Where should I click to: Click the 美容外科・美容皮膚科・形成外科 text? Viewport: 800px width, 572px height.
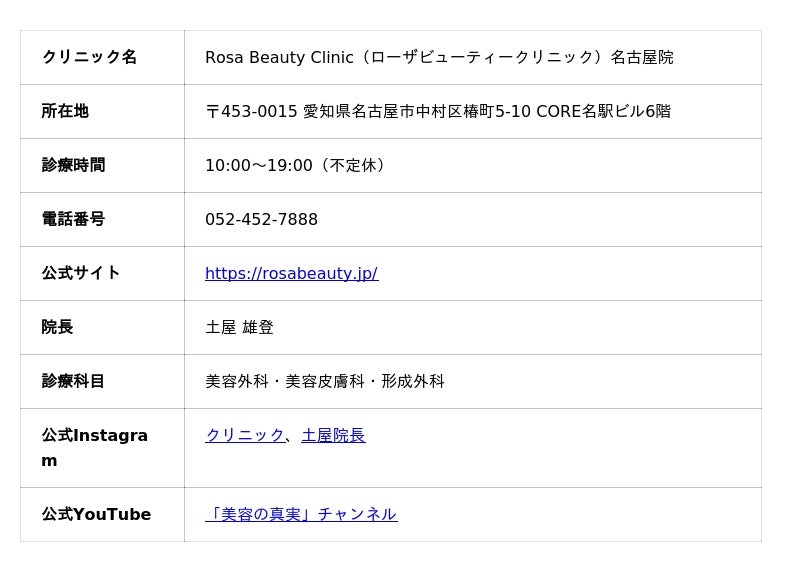tap(325, 381)
